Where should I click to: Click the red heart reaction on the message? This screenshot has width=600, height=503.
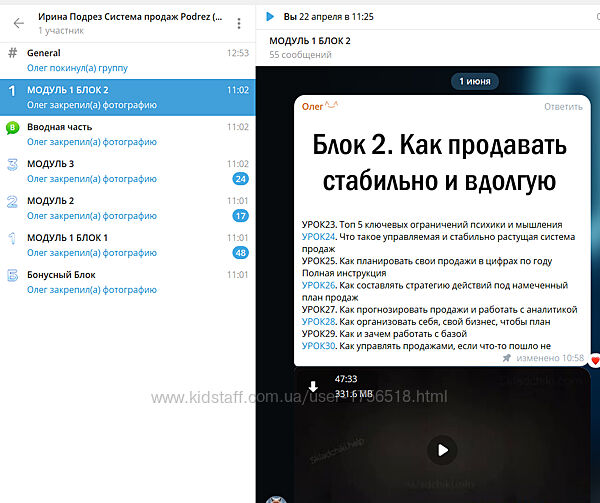594,359
